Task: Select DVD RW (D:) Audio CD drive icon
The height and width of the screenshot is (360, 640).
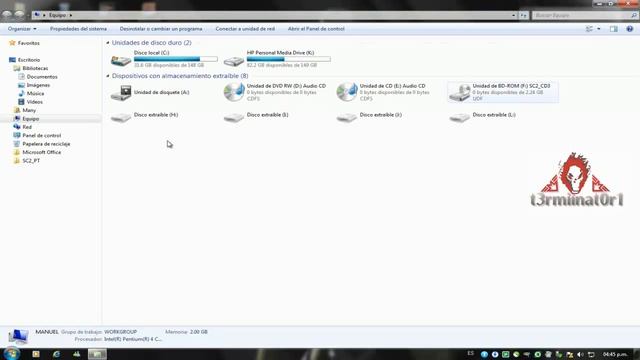Action: tap(234, 92)
